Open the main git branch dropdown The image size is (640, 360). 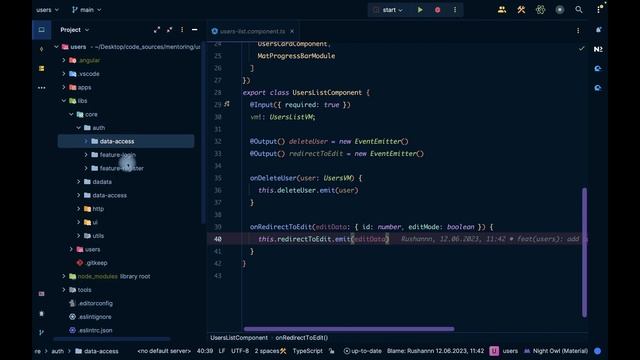(x=87, y=10)
